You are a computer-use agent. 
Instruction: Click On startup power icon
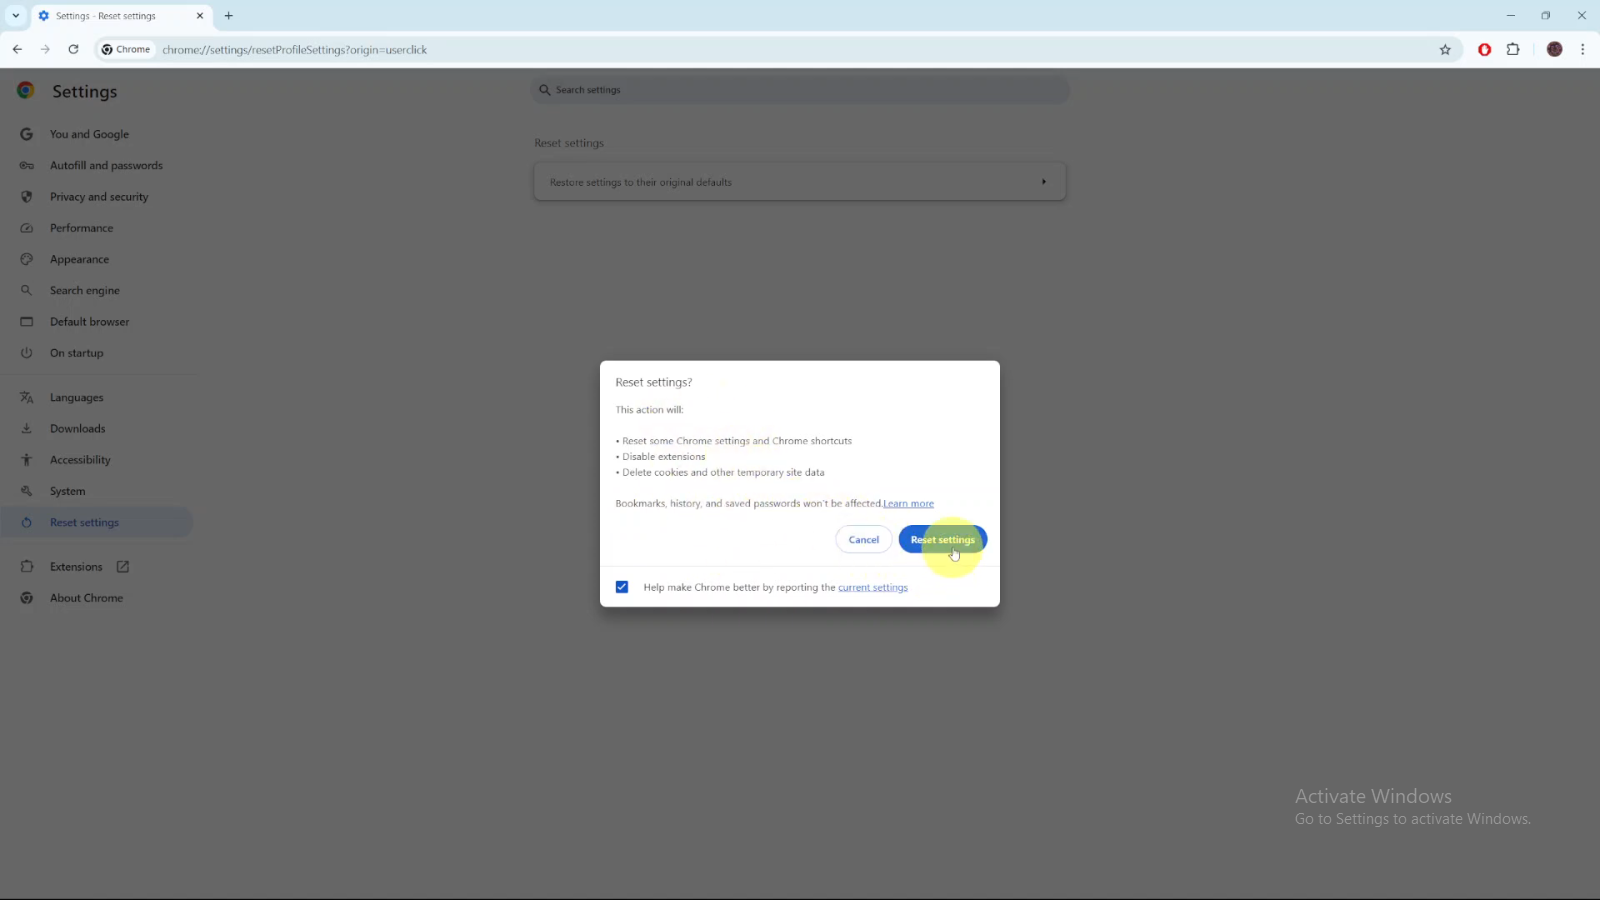pyautogui.click(x=27, y=353)
